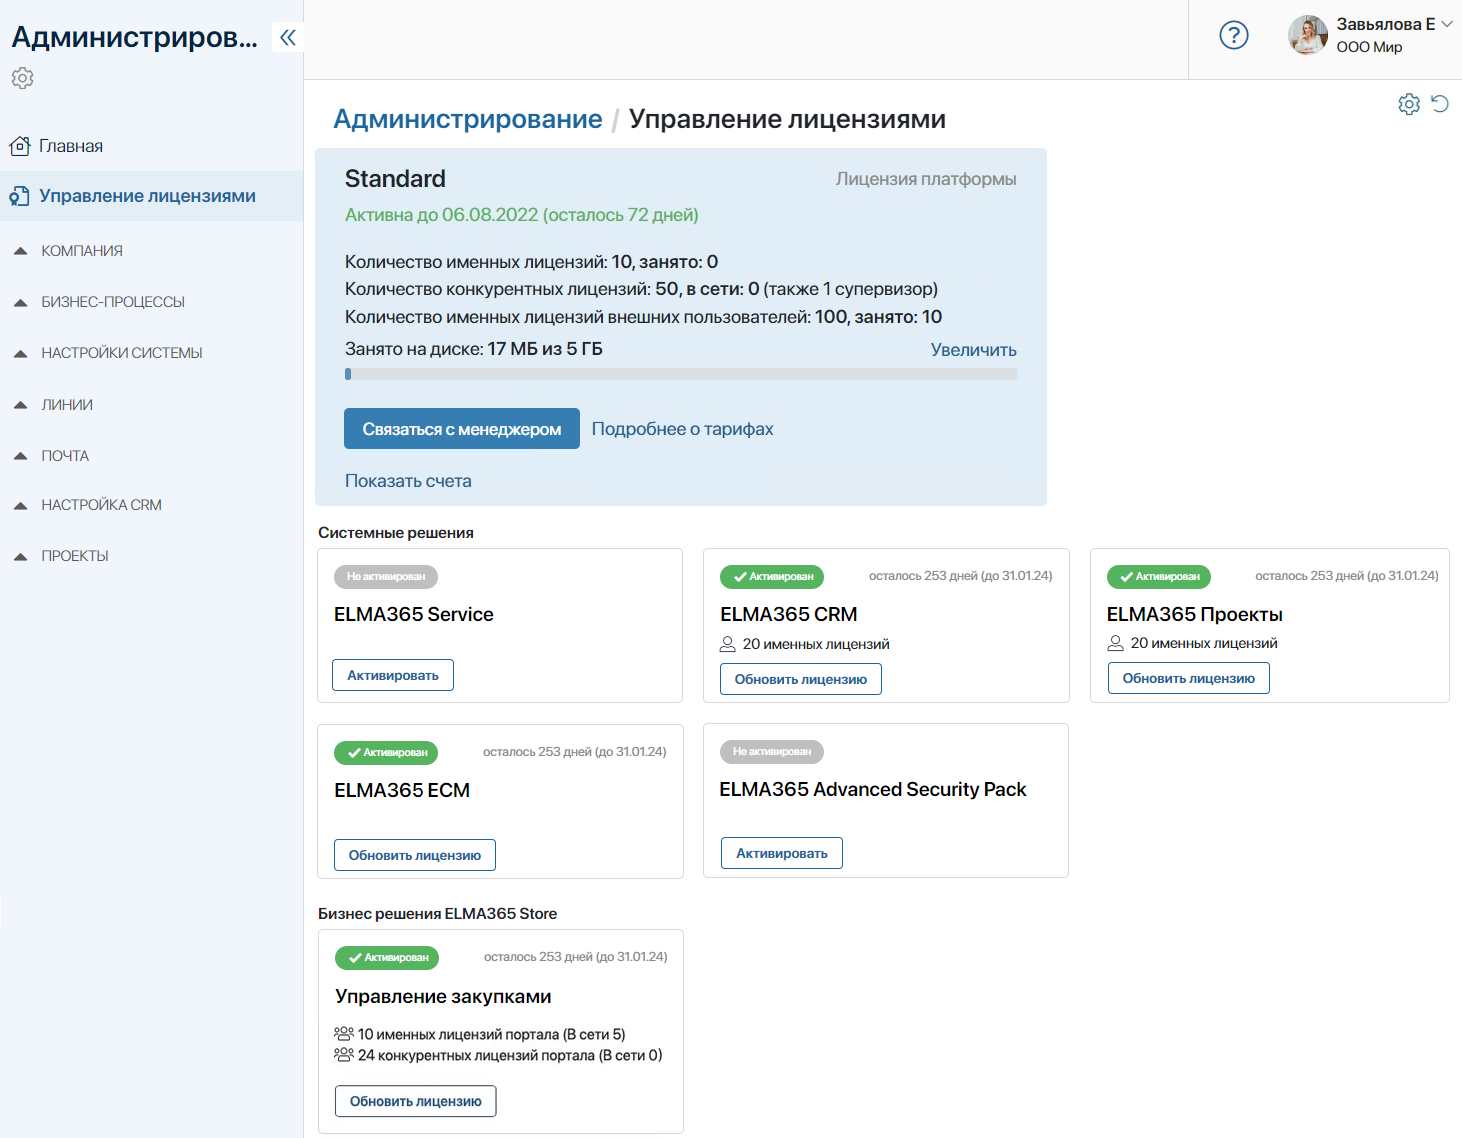This screenshot has height=1138, width=1462.
Task: Click the user icon in the ELMA365 Проекты card
Action: (1115, 643)
